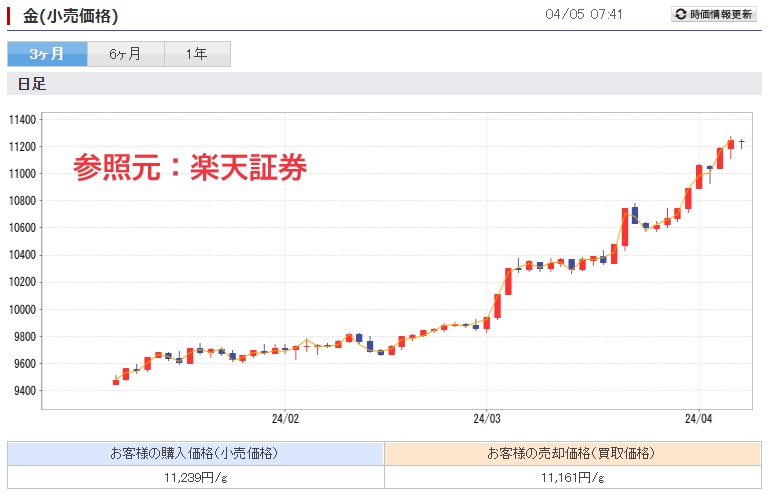The image size is (775, 504).
Task: Click the 時価情報更新 refresh button
Action: point(714,14)
